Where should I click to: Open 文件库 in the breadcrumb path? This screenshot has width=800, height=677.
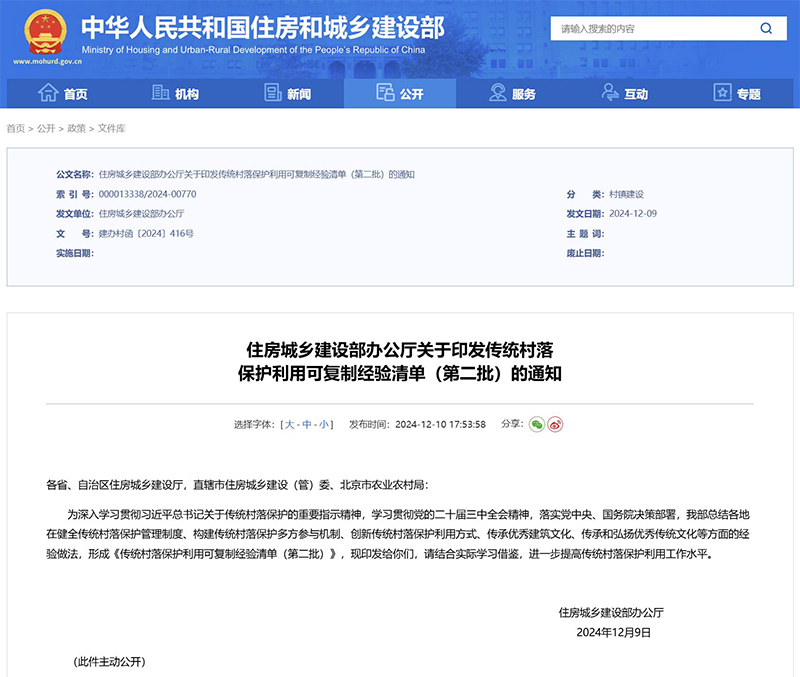click(x=112, y=129)
